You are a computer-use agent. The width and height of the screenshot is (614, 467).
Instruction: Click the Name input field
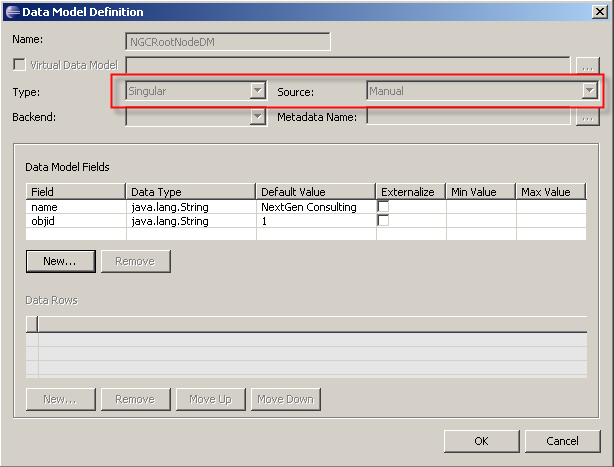click(228, 42)
